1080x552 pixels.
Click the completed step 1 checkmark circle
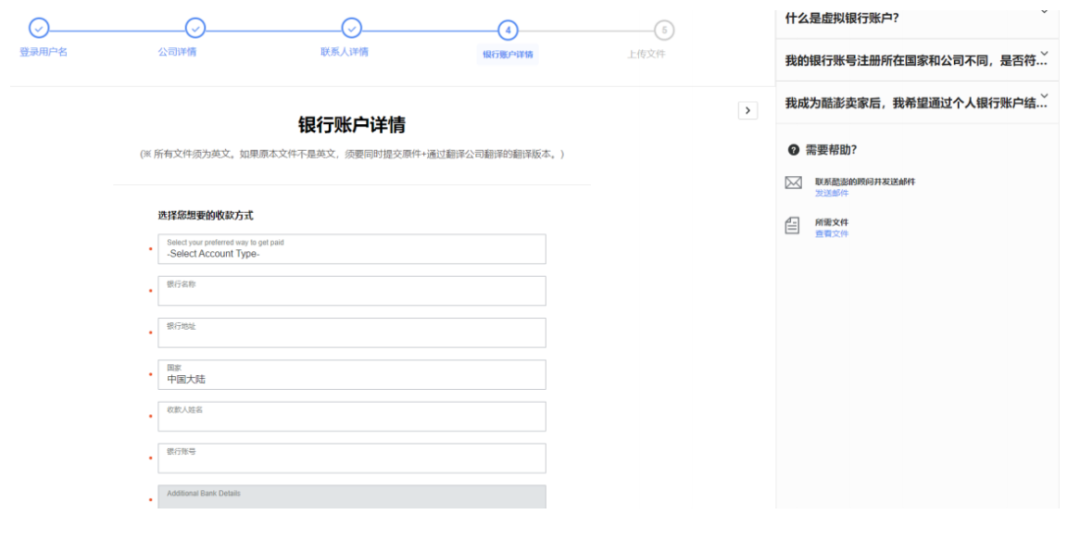[39, 28]
